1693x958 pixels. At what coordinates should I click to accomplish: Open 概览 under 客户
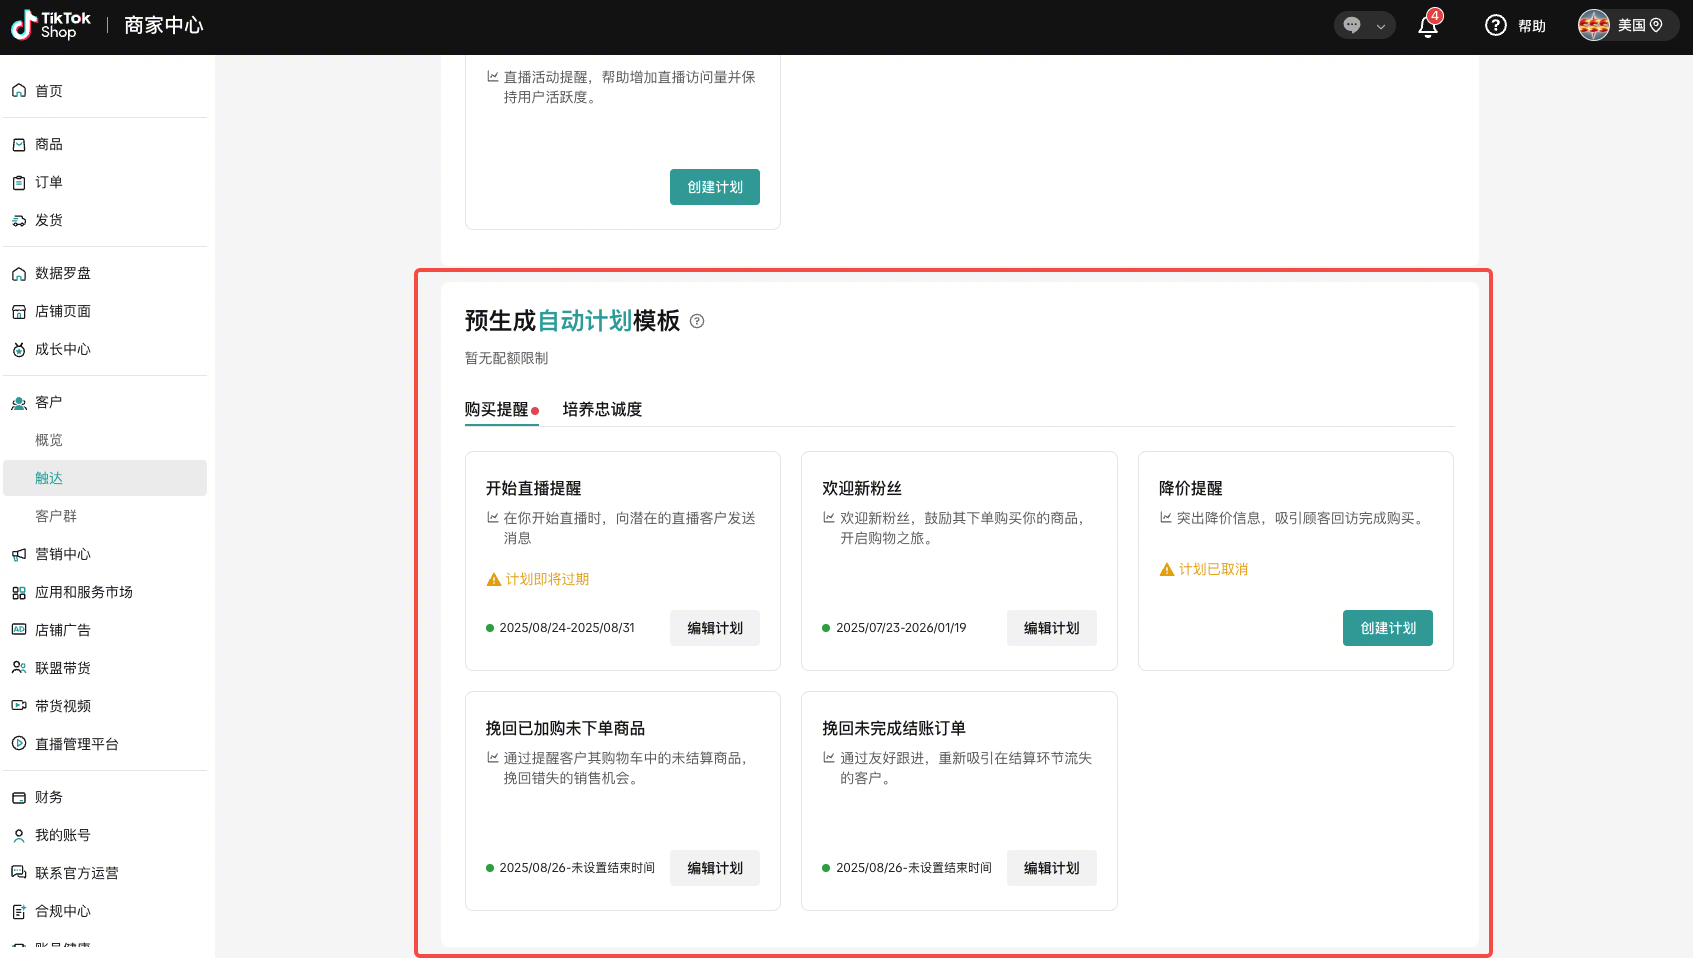[49, 440]
